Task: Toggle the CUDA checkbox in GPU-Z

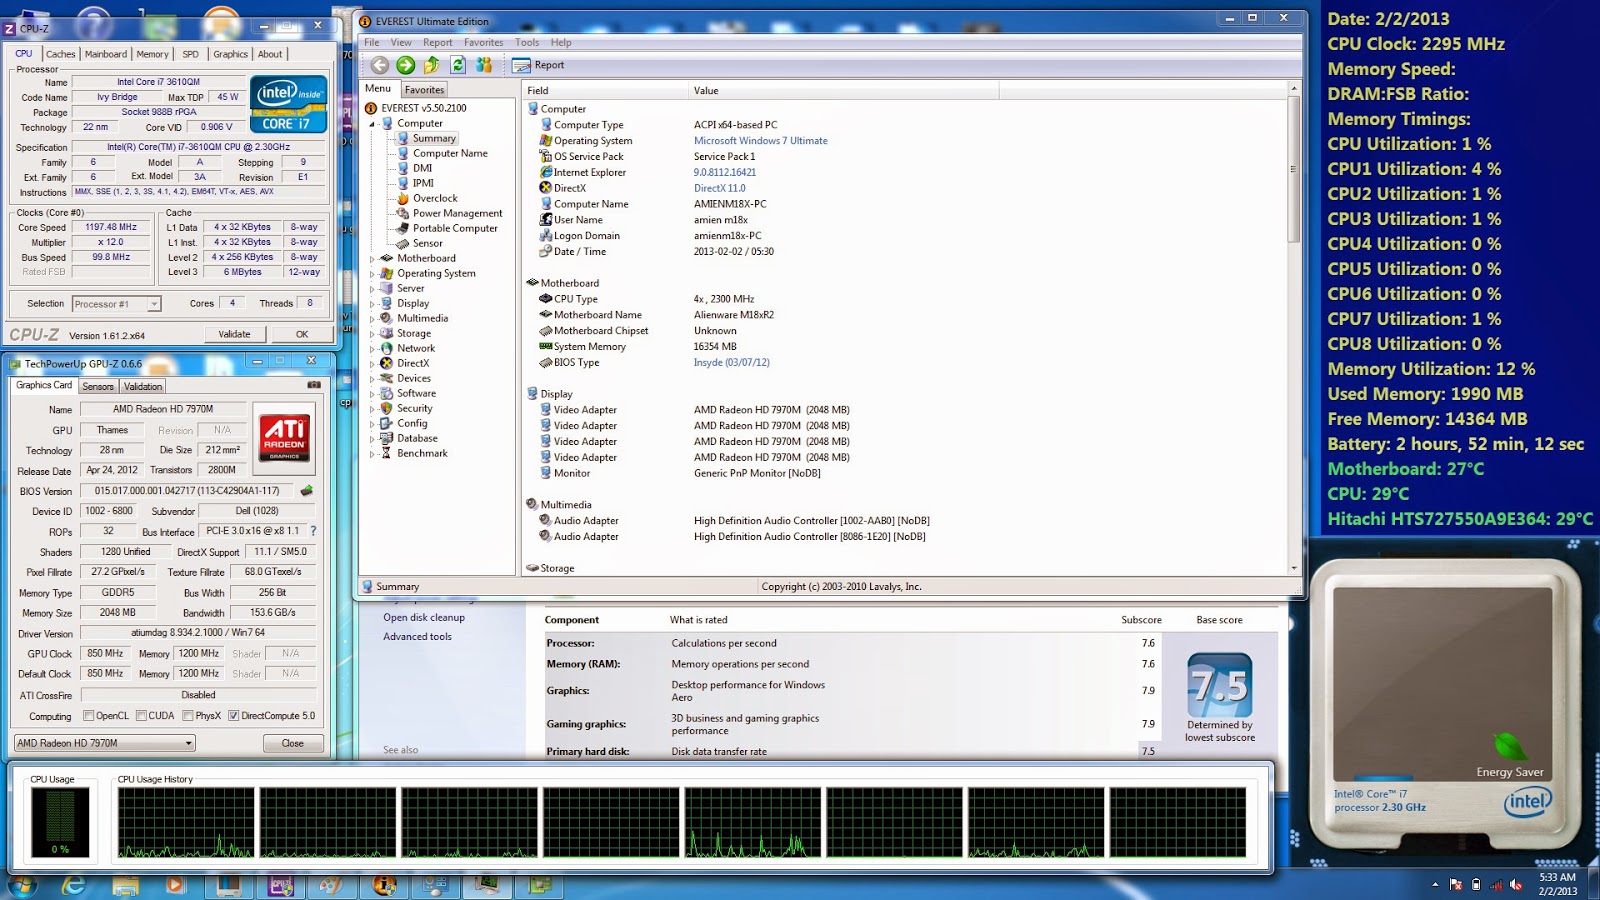Action: click(141, 716)
